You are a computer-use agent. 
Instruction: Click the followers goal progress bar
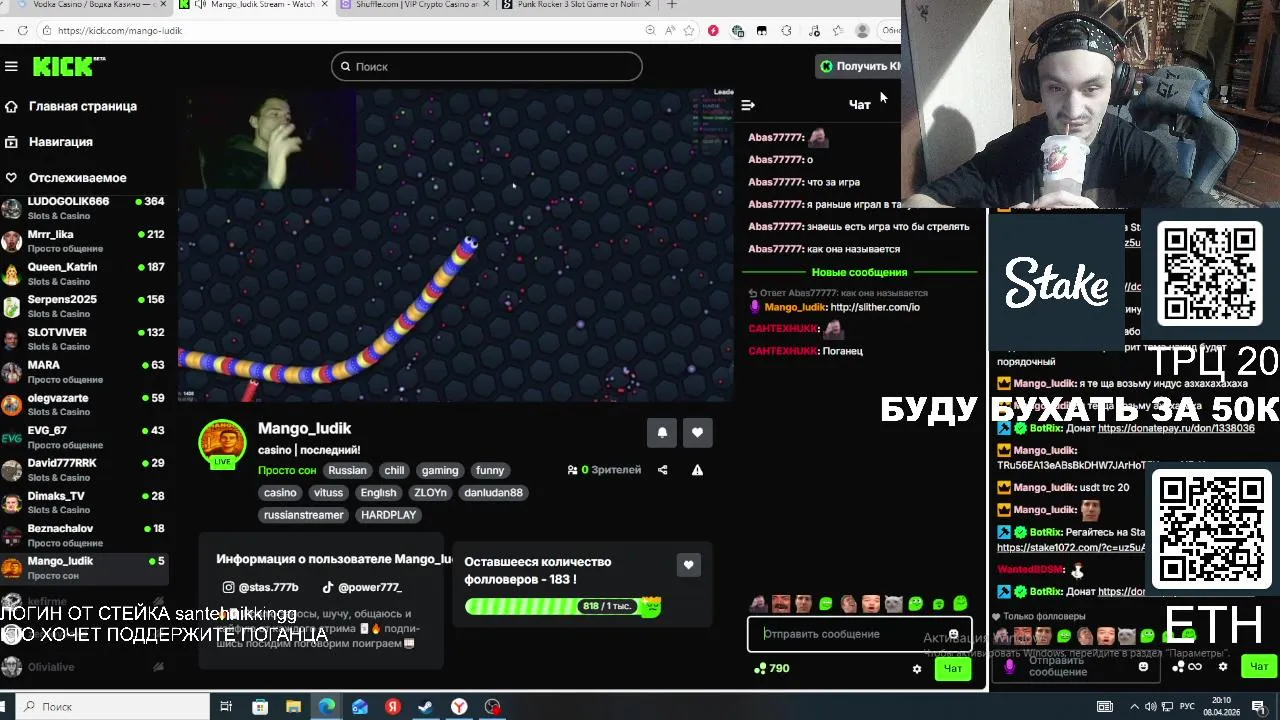click(562, 606)
